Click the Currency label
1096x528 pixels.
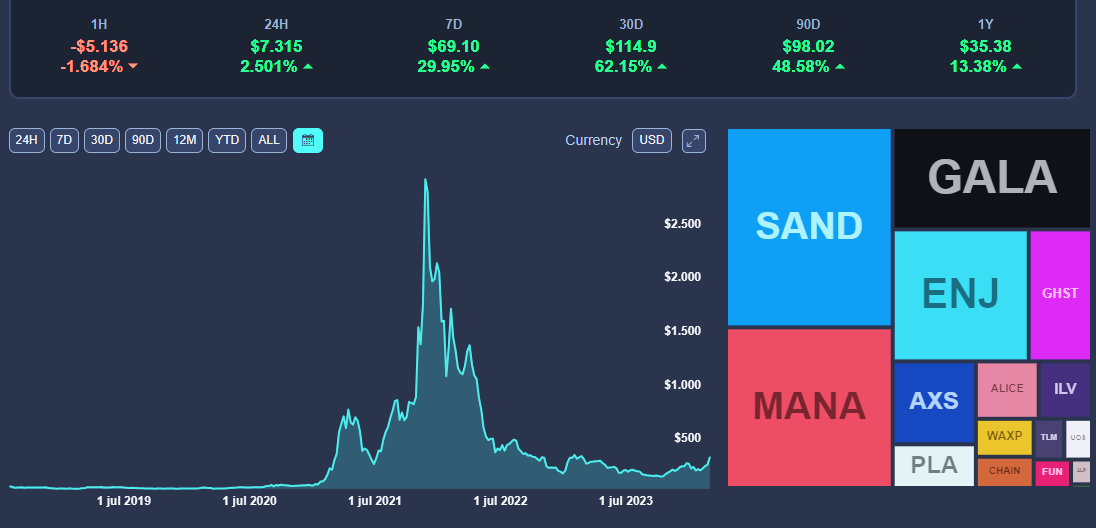593,141
